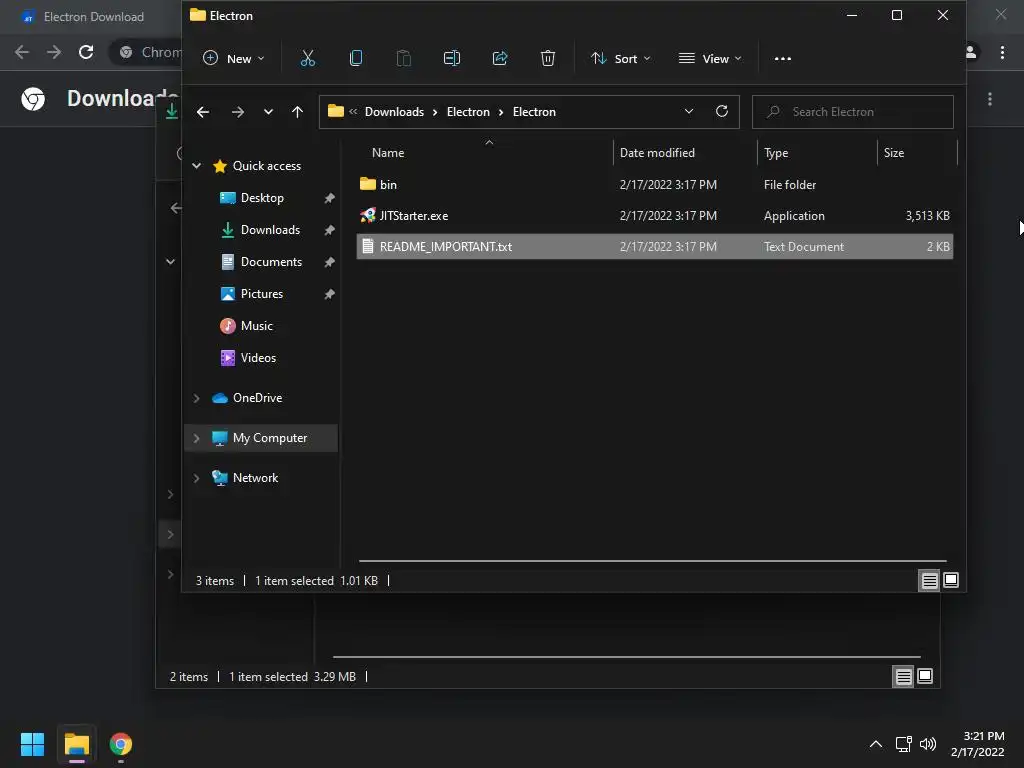Screen dimensions: 1024x768
Task: Click Google Chrome taskbar icon
Action: point(121,744)
